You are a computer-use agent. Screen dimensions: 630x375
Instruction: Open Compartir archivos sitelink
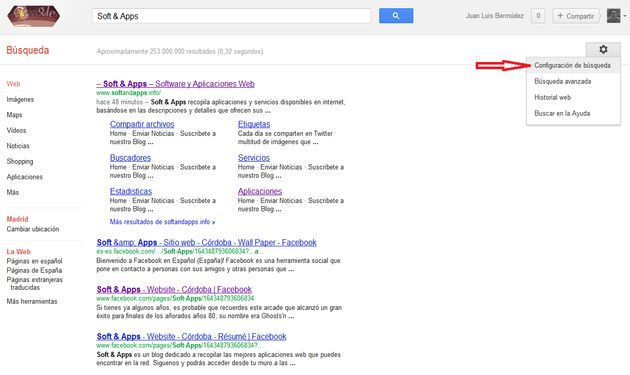click(x=142, y=124)
